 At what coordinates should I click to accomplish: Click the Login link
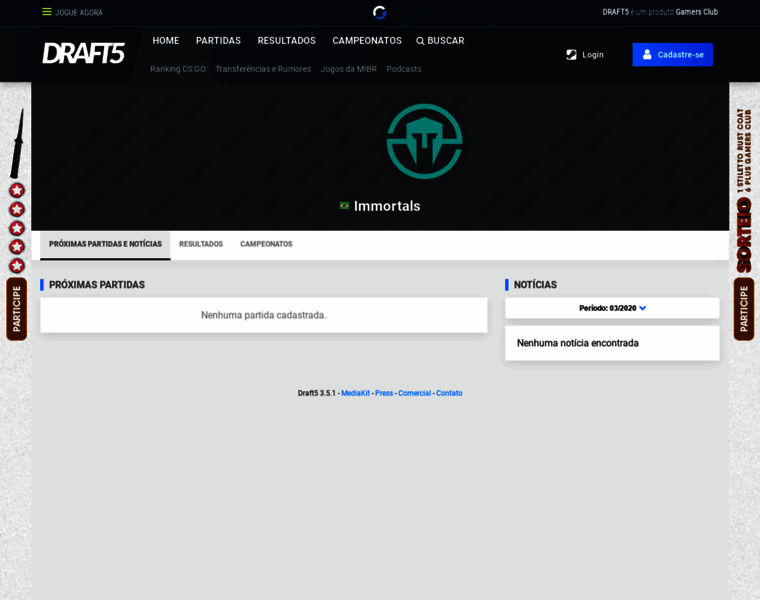[x=593, y=55]
